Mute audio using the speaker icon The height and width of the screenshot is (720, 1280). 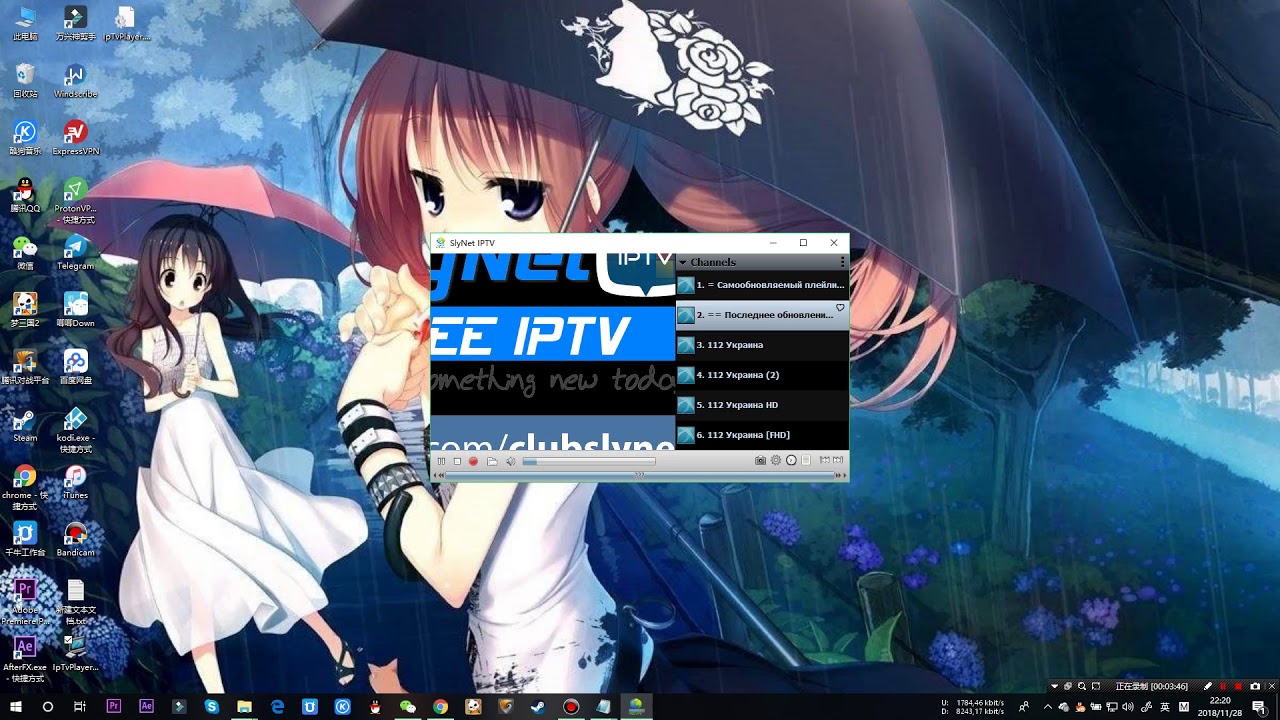[x=511, y=461]
